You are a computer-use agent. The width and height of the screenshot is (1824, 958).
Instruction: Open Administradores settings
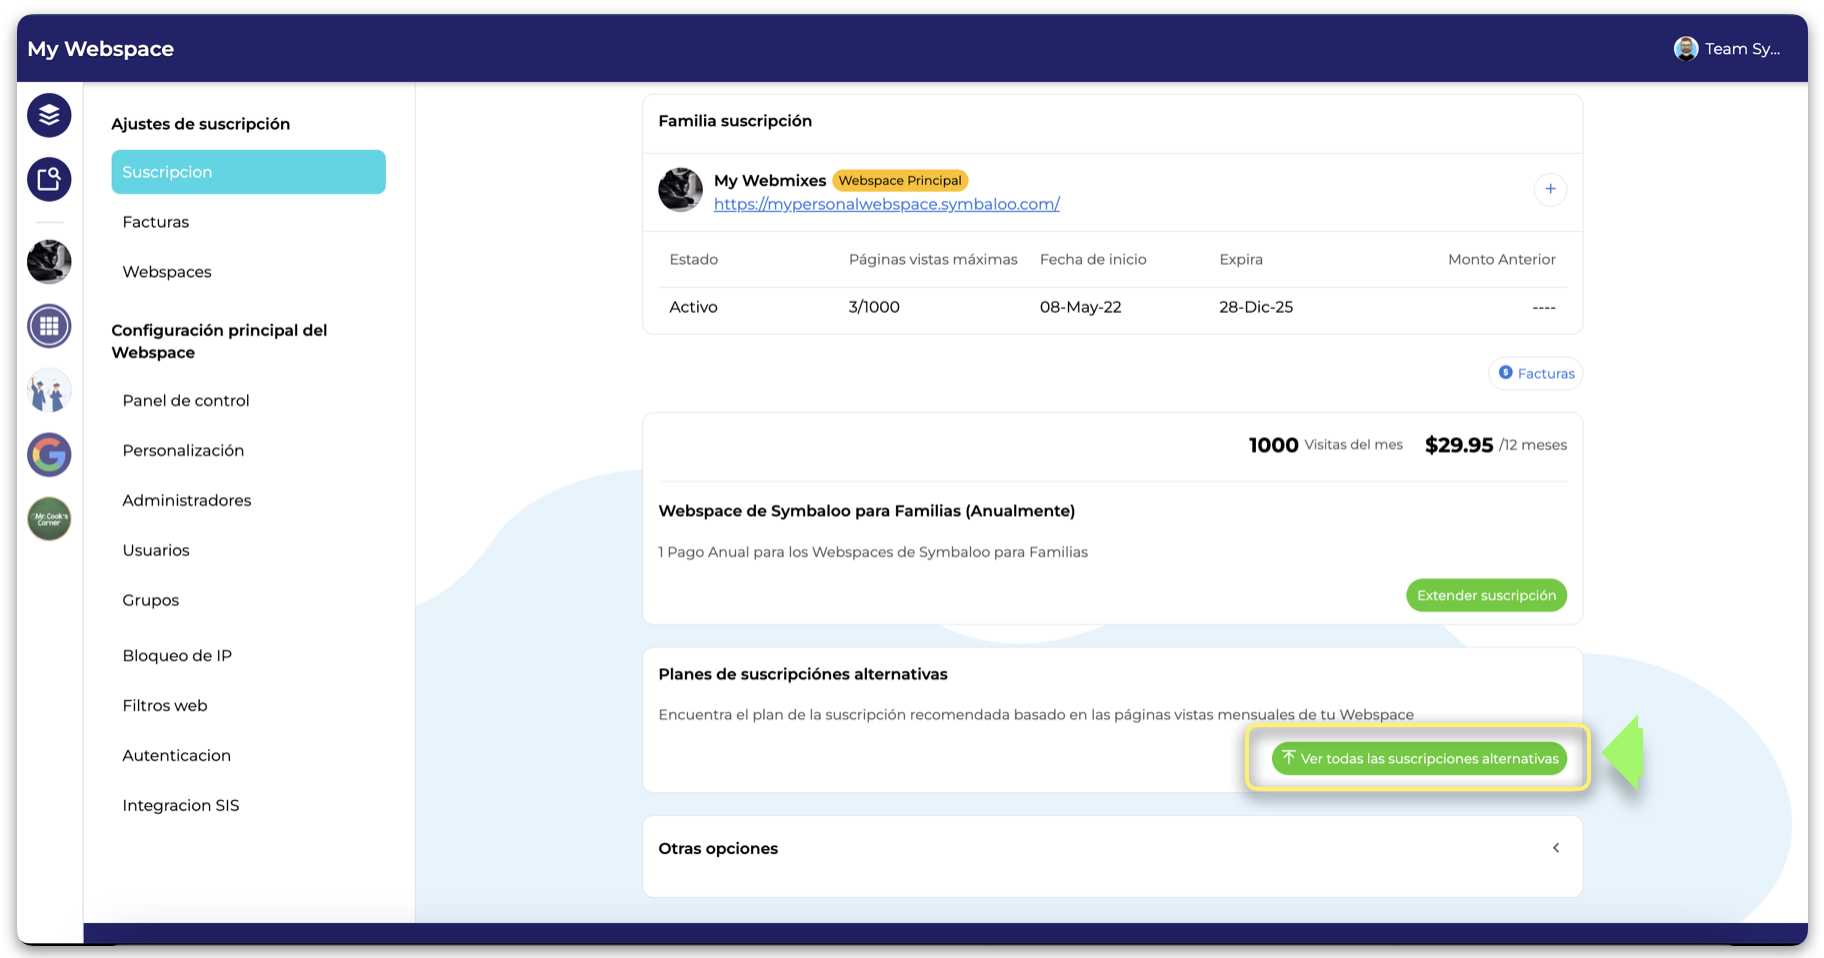pyautogui.click(x=187, y=500)
